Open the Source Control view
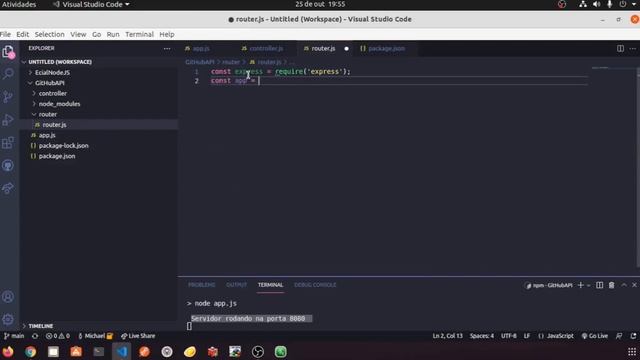This screenshot has height=360, width=640. pos(8,97)
